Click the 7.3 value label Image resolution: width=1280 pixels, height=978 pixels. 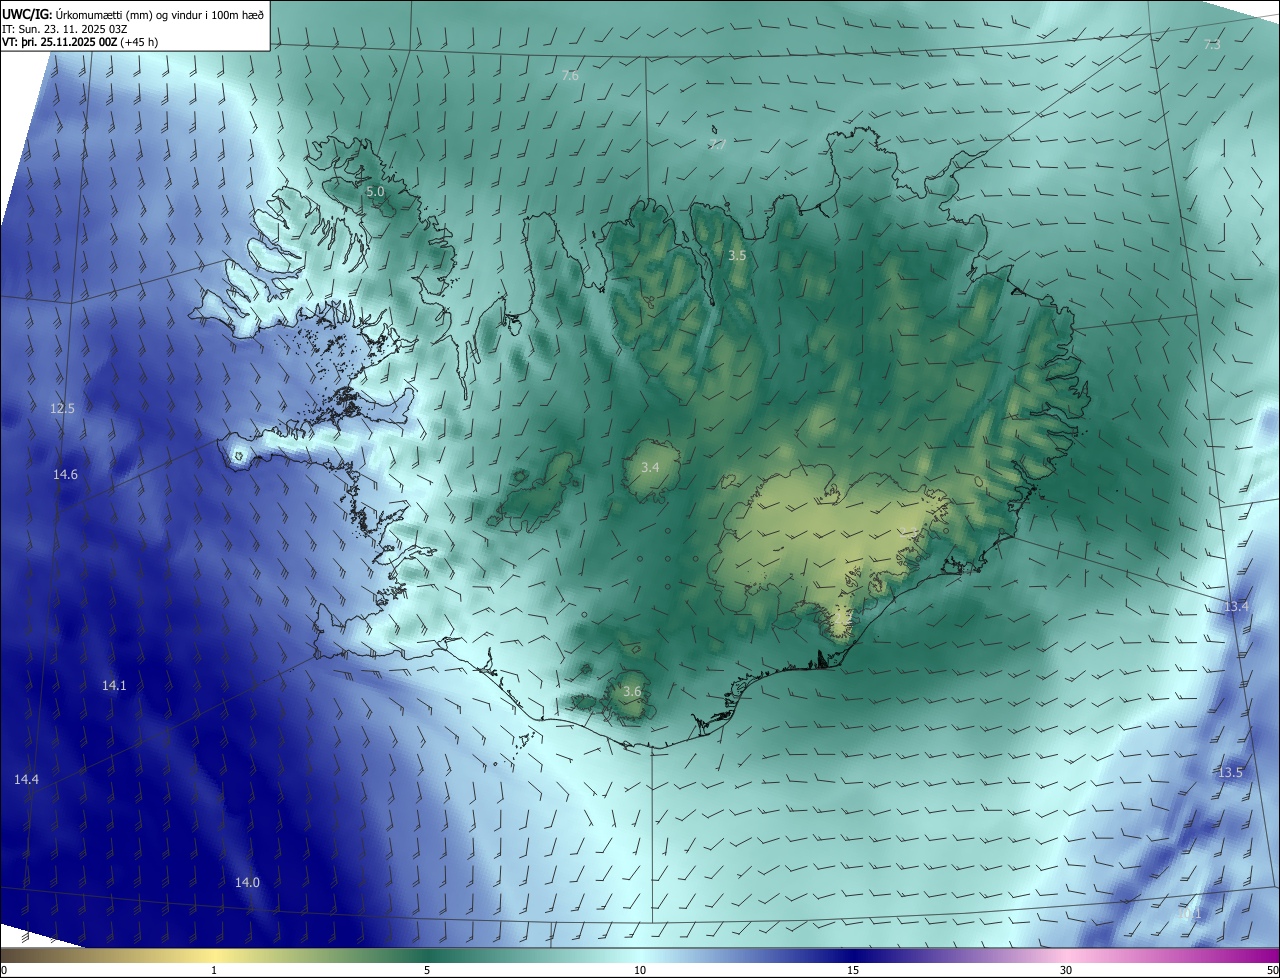click(x=1212, y=45)
